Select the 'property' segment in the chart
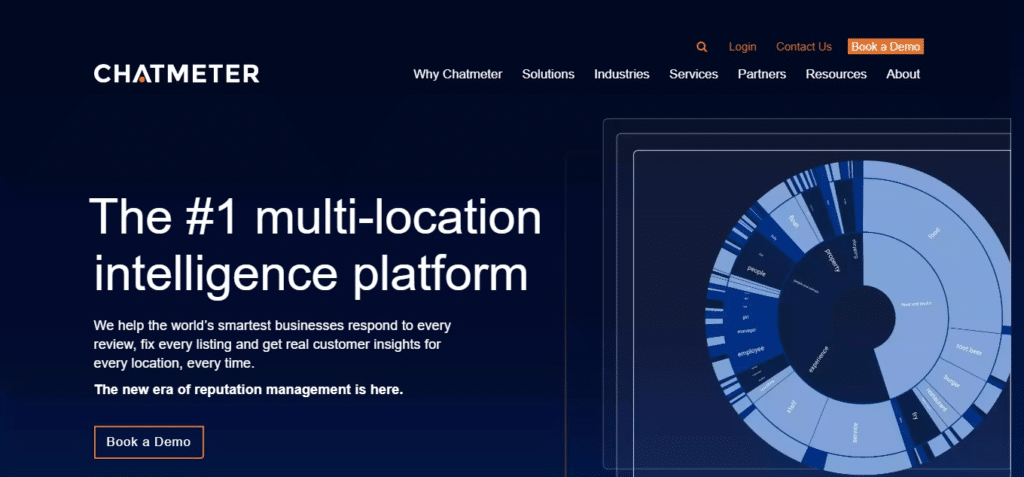Image resolution: width=1024 pixels, height=477 pixels. point(831,260)
